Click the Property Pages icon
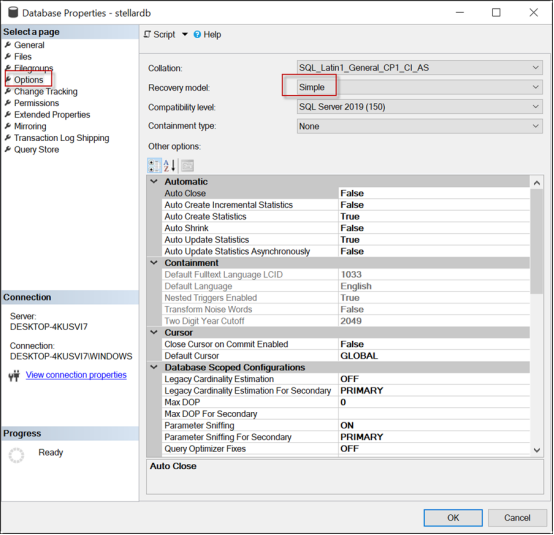The height and width of the screenshot is (535, 554). (188, 165)
